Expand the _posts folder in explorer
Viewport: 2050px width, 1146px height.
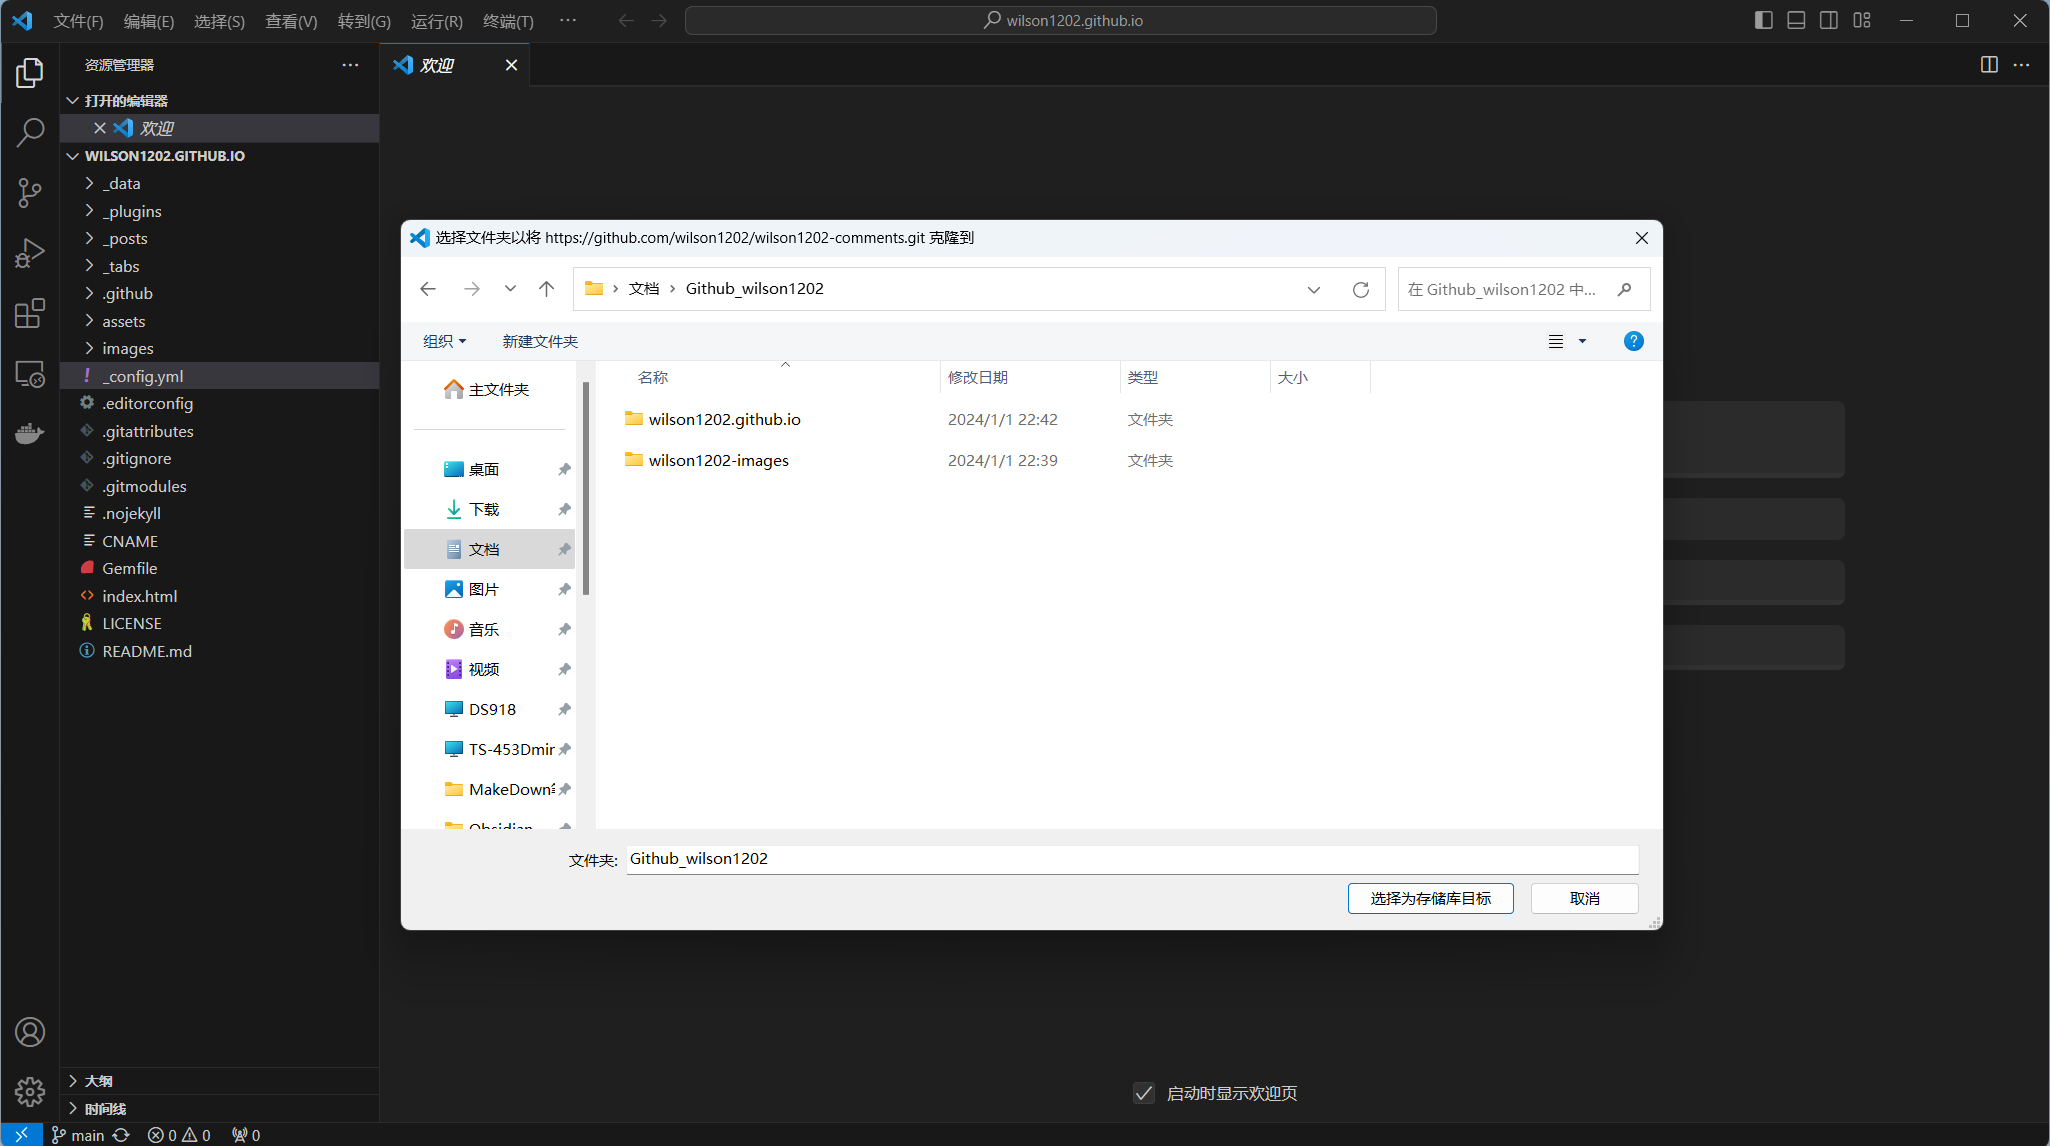click(125, 238)
